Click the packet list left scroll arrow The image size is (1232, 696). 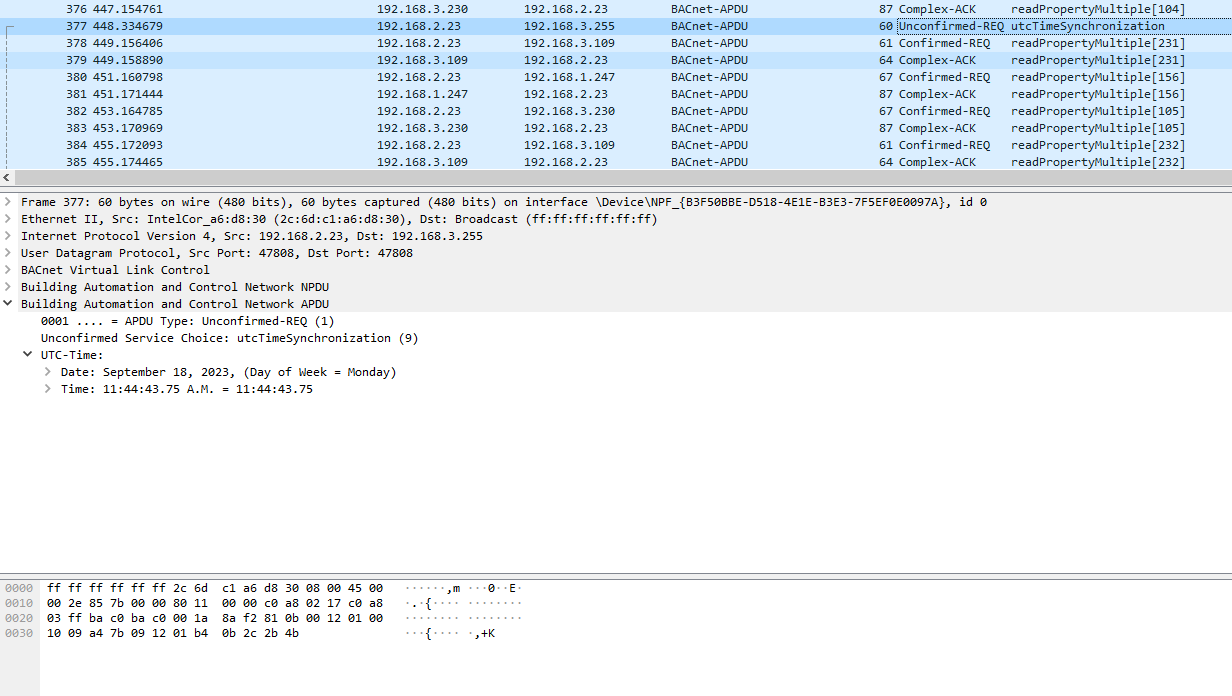tap(8, 177)
